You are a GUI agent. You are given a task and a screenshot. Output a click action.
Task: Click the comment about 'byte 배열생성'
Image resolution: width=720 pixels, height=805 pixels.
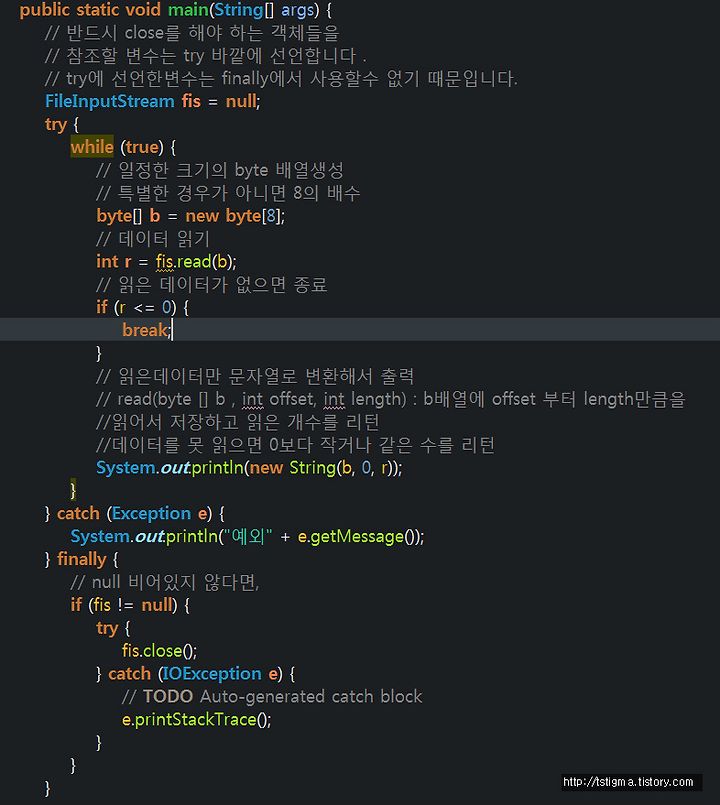[x=220, y=170]
